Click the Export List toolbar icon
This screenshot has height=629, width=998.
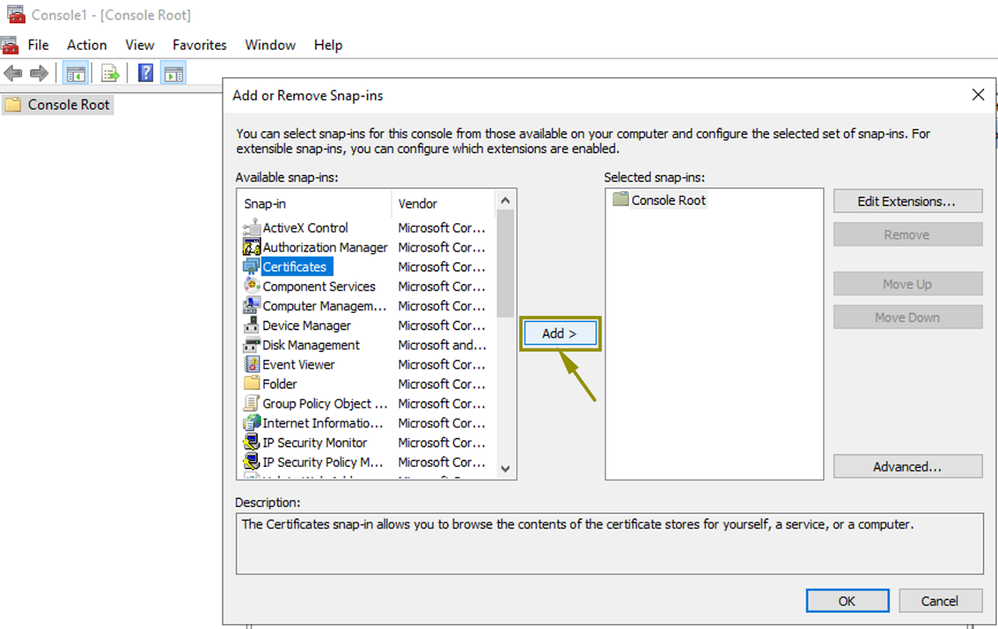[x=110, y=73]
